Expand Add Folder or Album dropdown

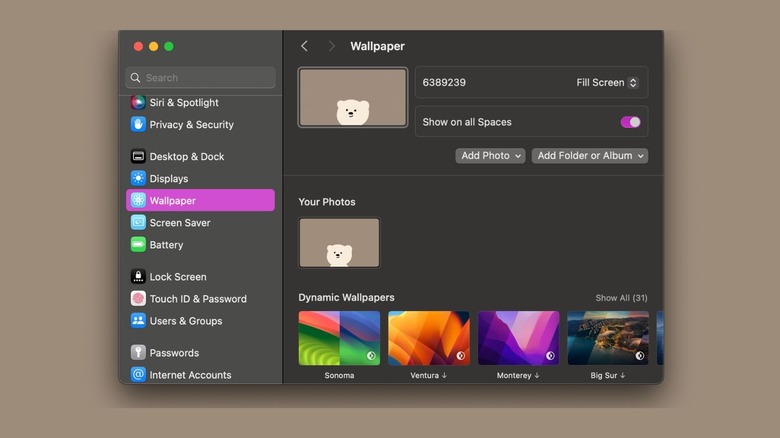pos(589,156)
